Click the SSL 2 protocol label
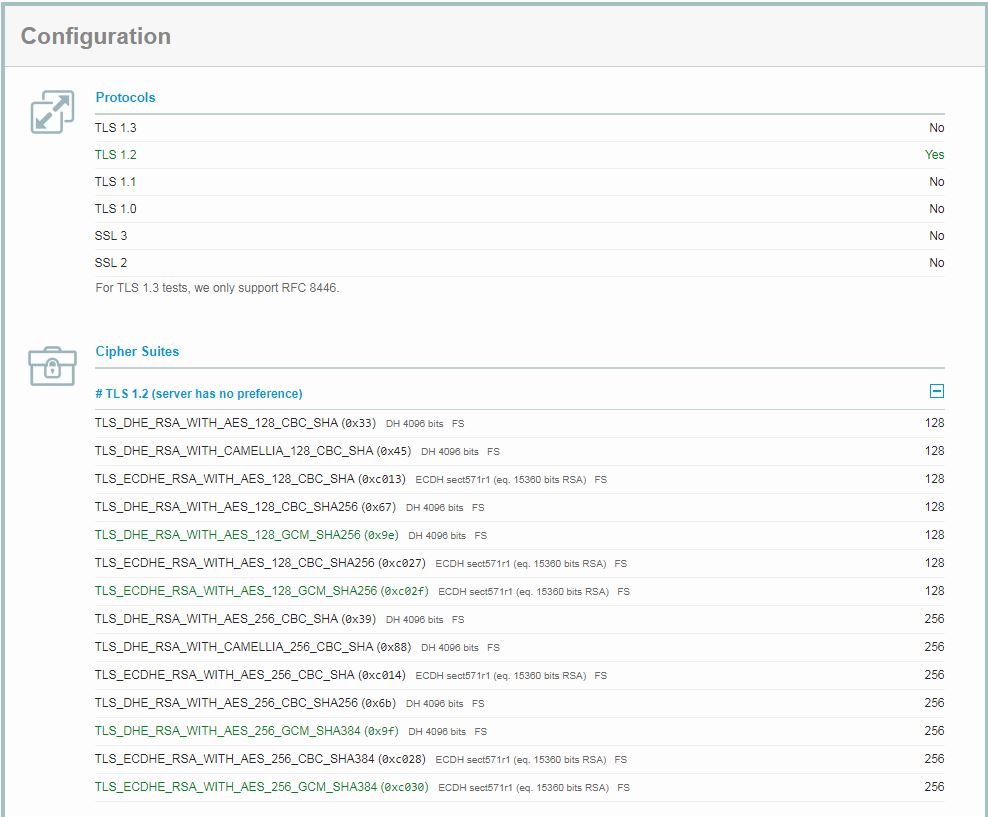 coord(111,263)
